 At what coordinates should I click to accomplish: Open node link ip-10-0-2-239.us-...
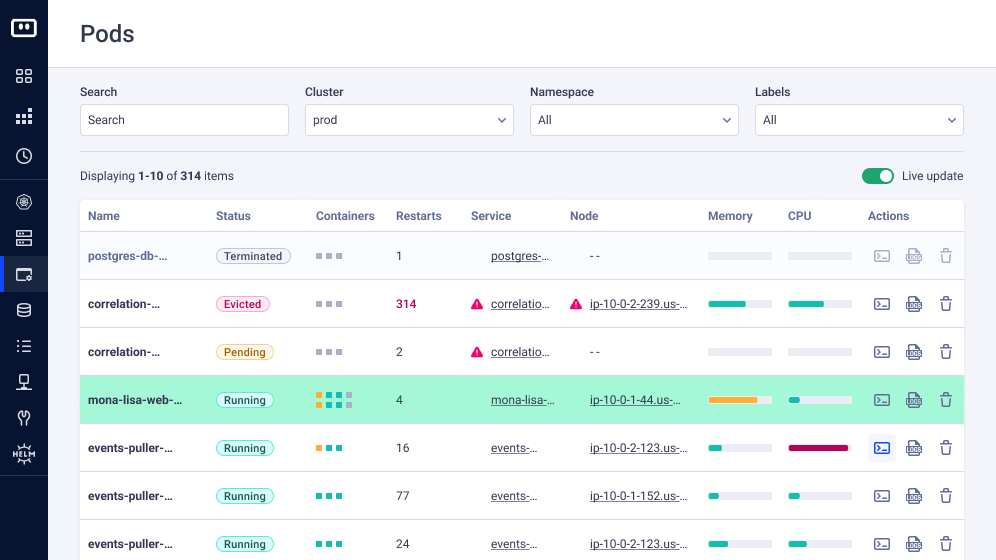(x=638, y=304)
